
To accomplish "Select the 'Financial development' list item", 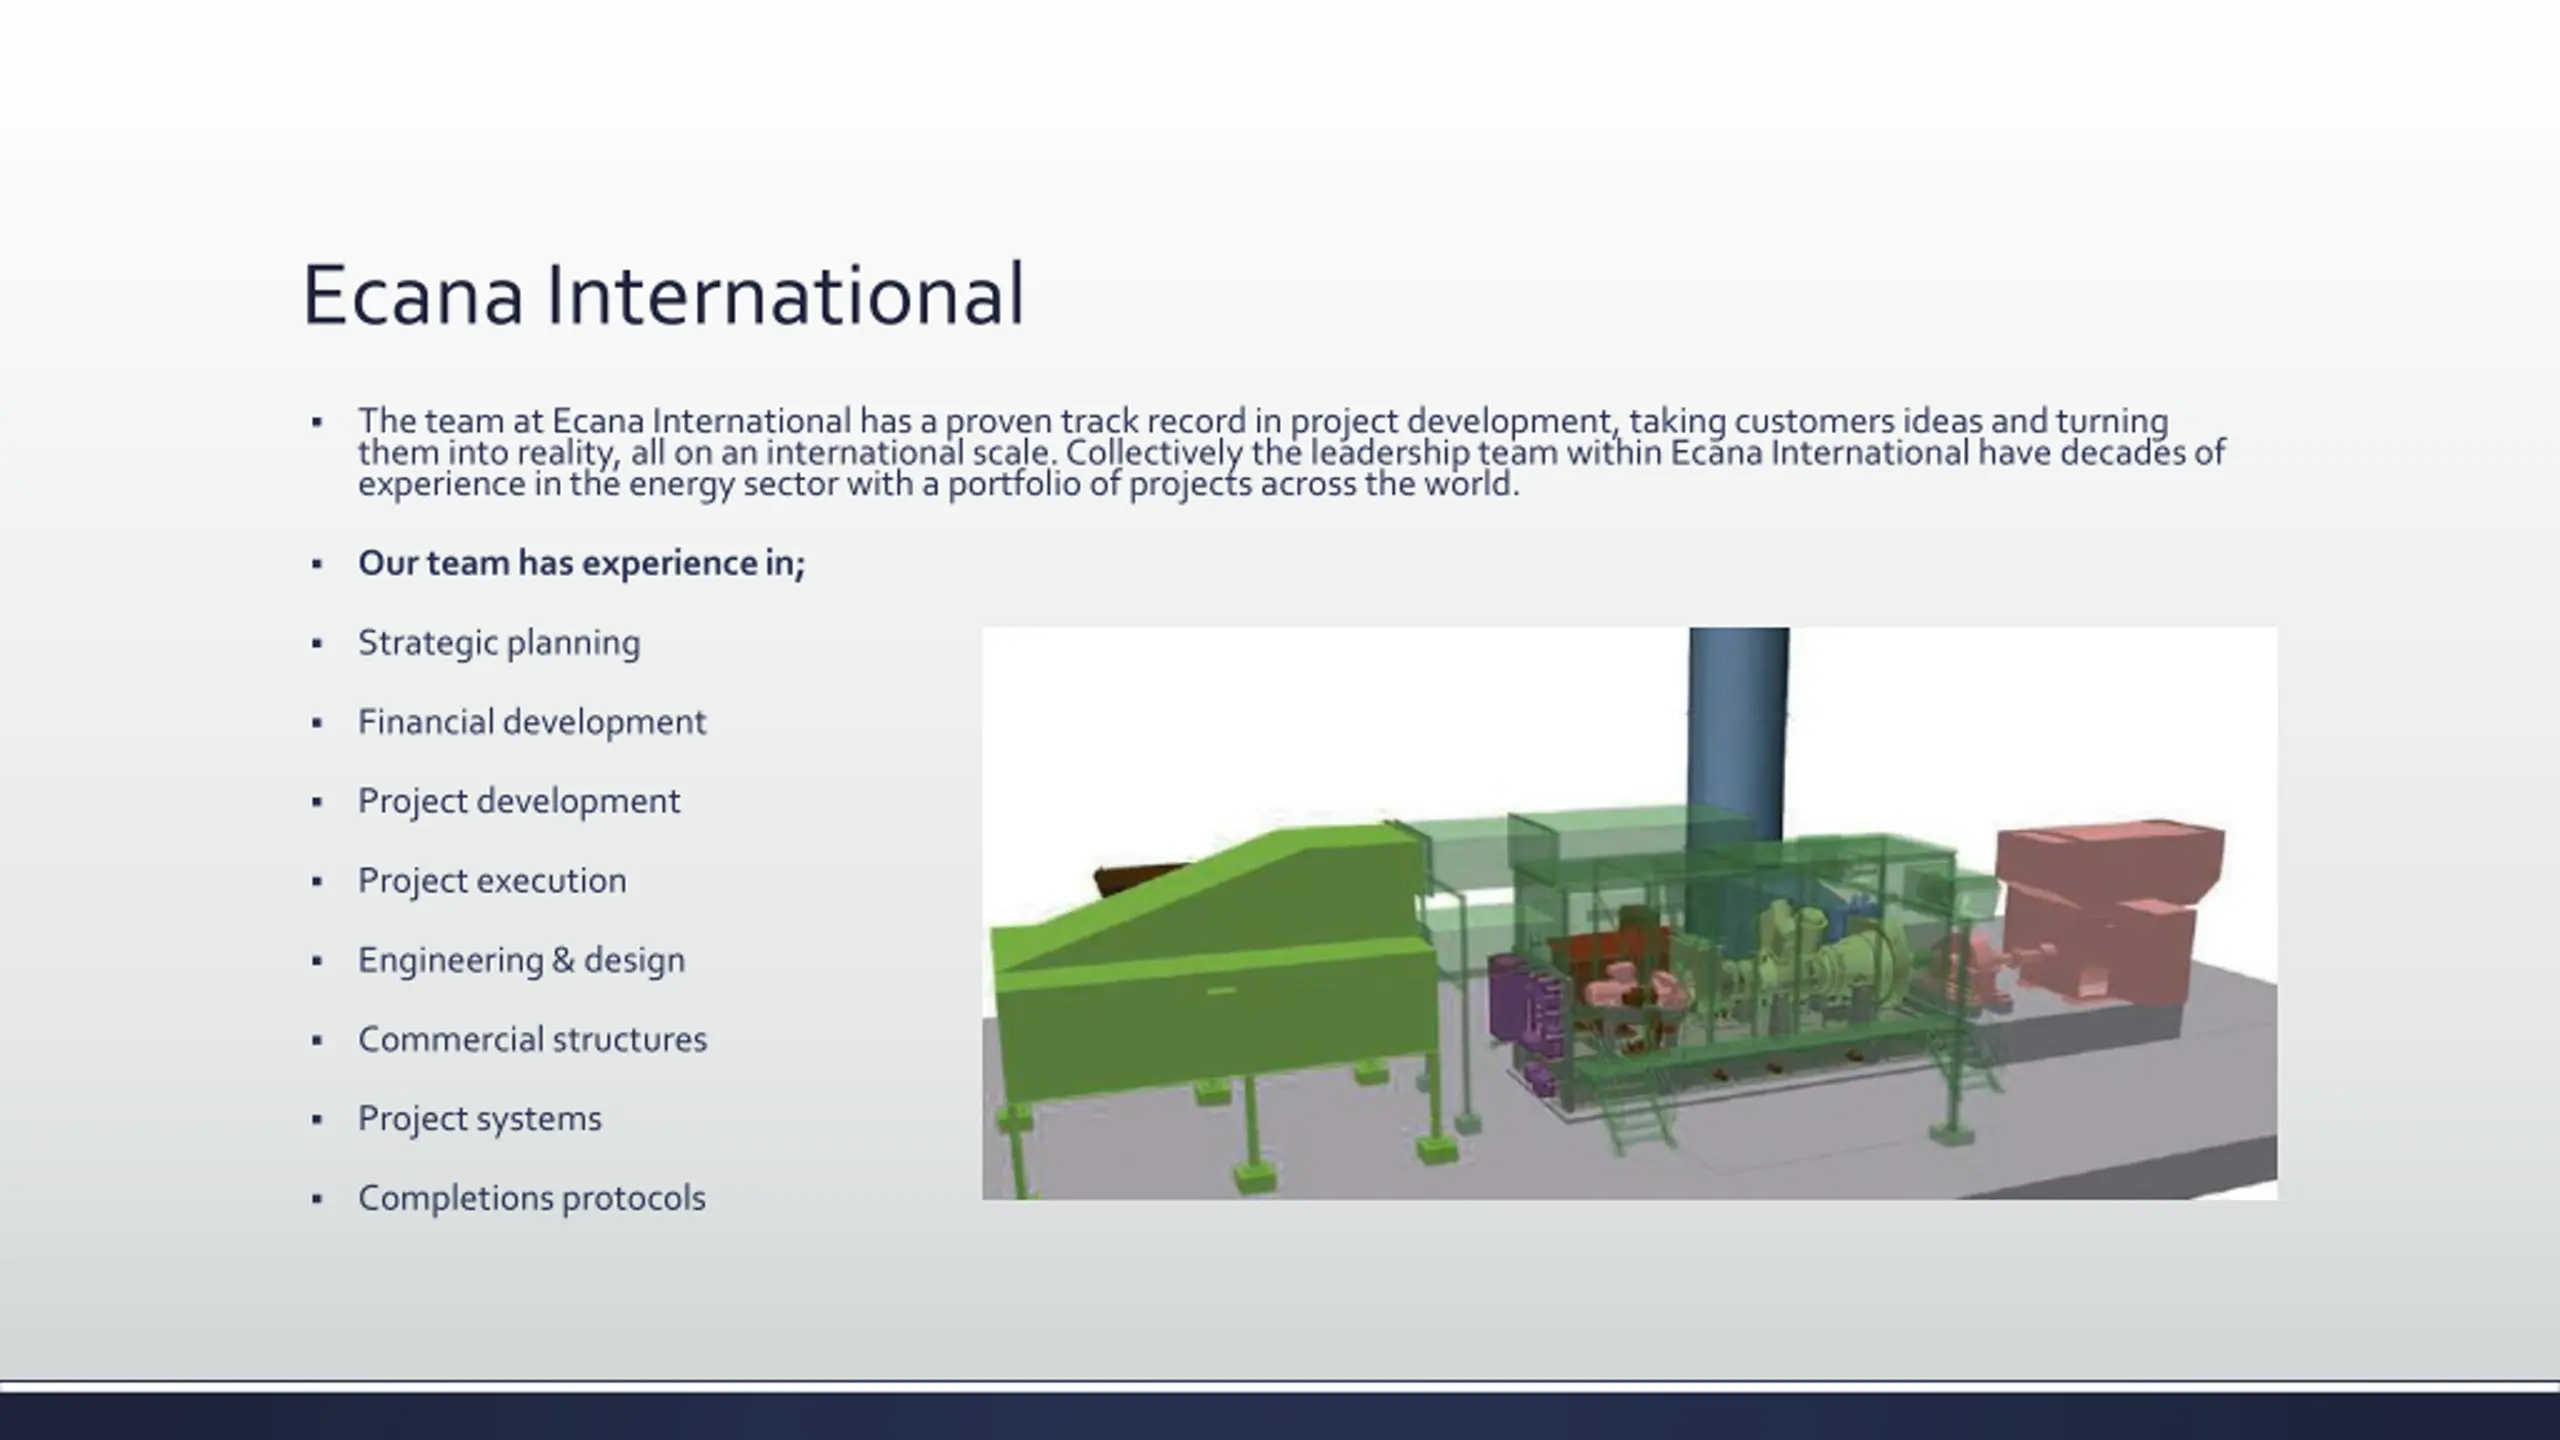I will pyautogui.click(x=531, y=722).
